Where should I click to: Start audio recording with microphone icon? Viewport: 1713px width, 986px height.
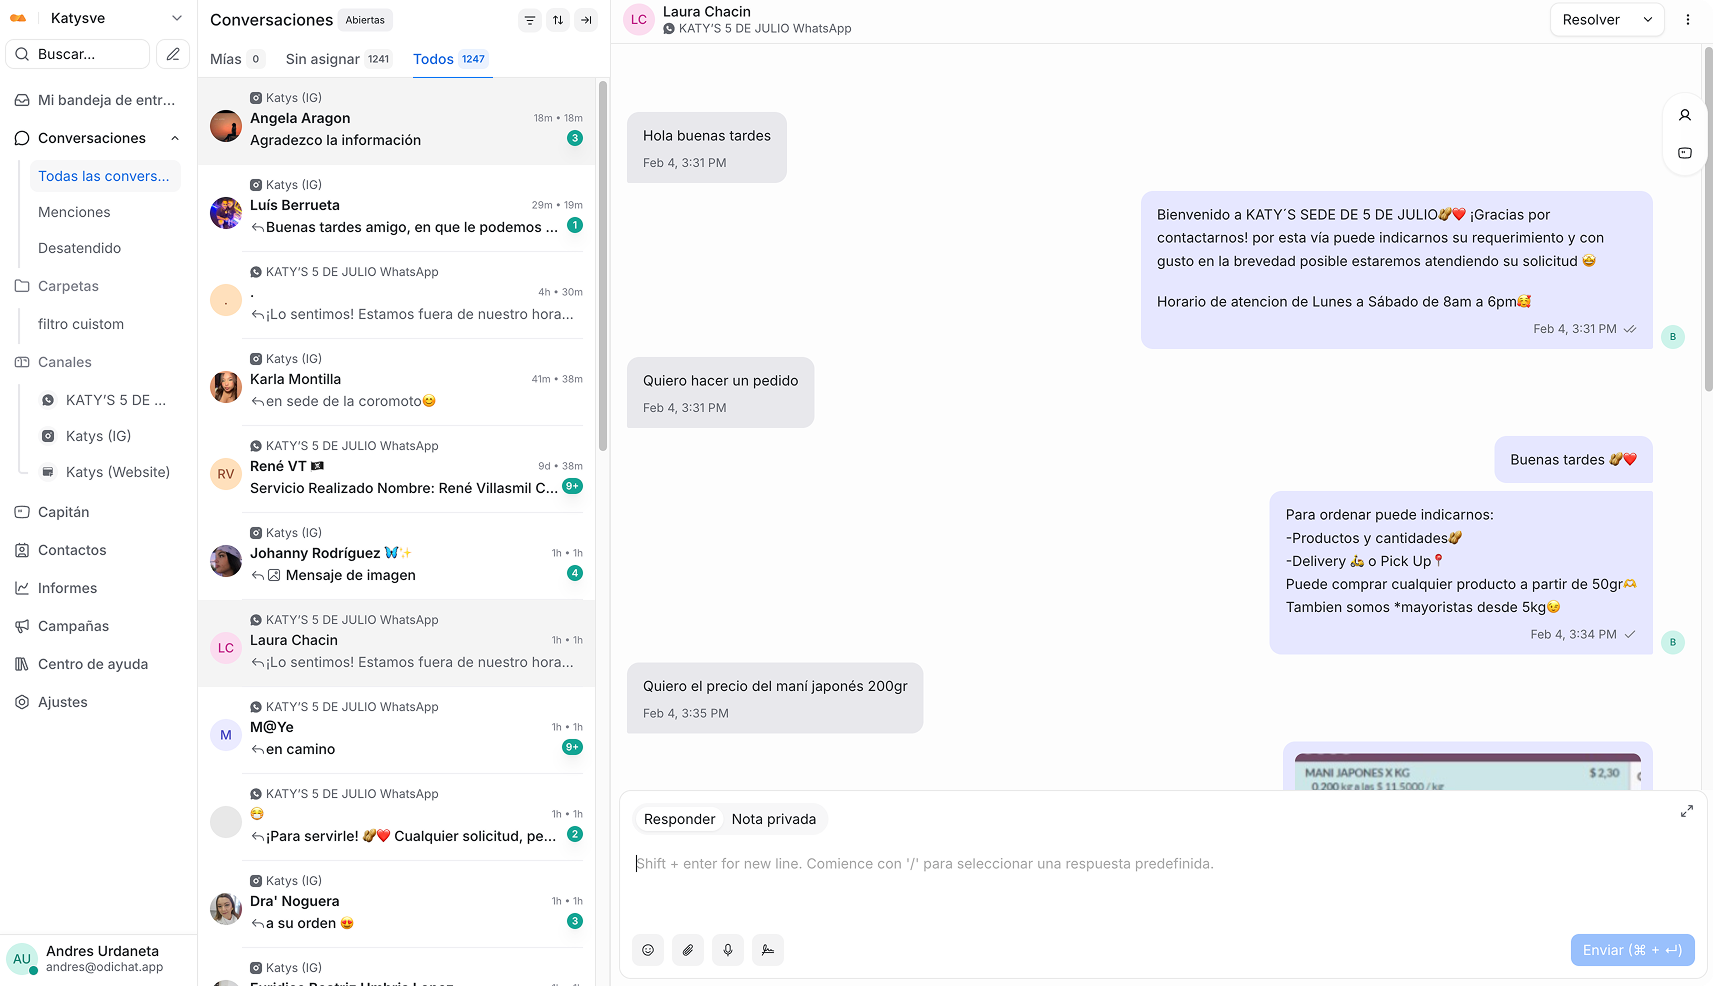[x=728, y=950]
